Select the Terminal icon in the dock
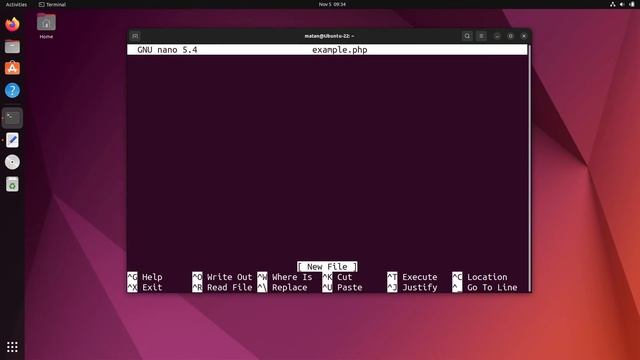640x360 pixels. (12, 118)
